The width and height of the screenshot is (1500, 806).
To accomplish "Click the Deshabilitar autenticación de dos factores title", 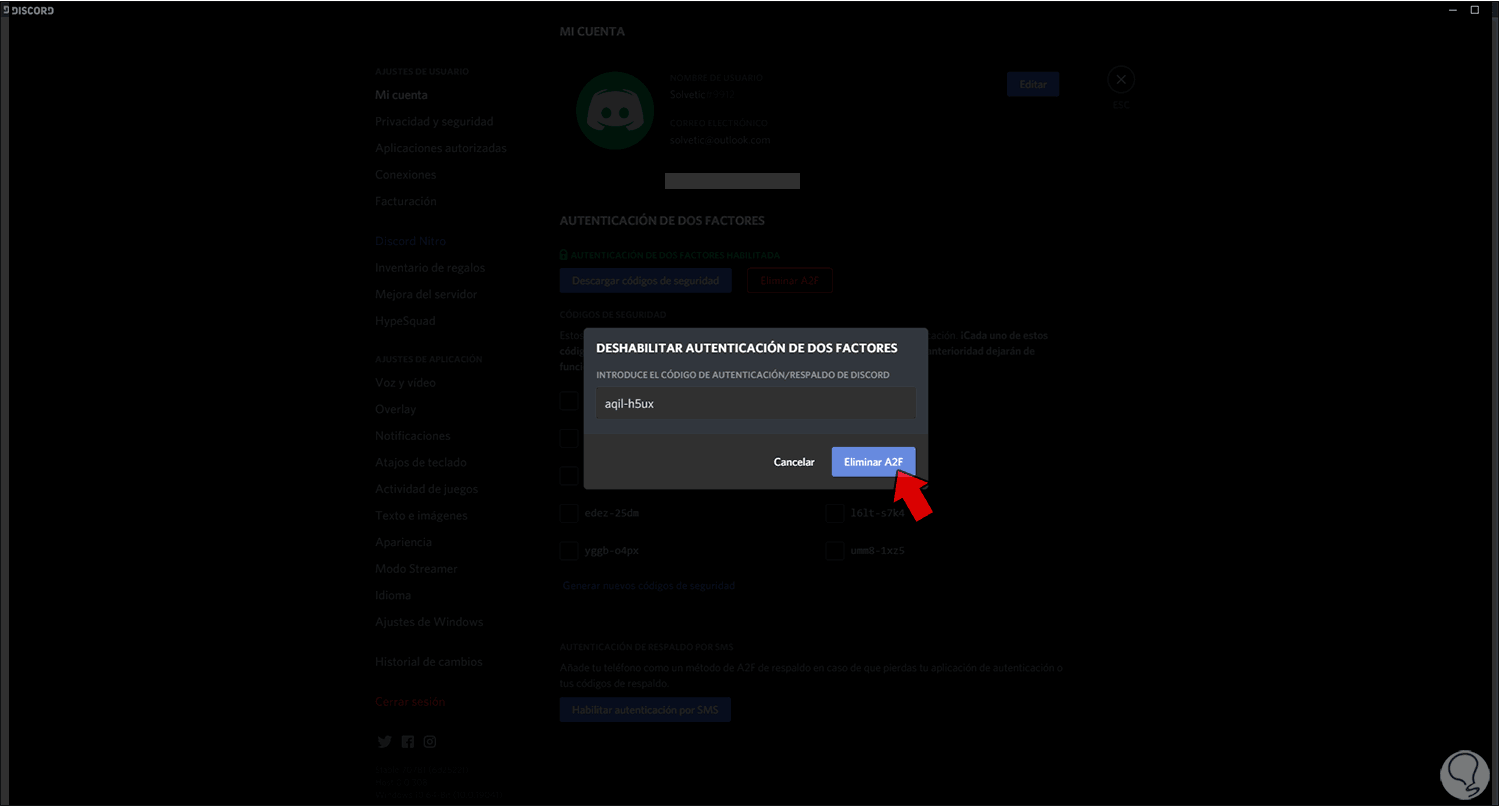I will tap(746, 348).
